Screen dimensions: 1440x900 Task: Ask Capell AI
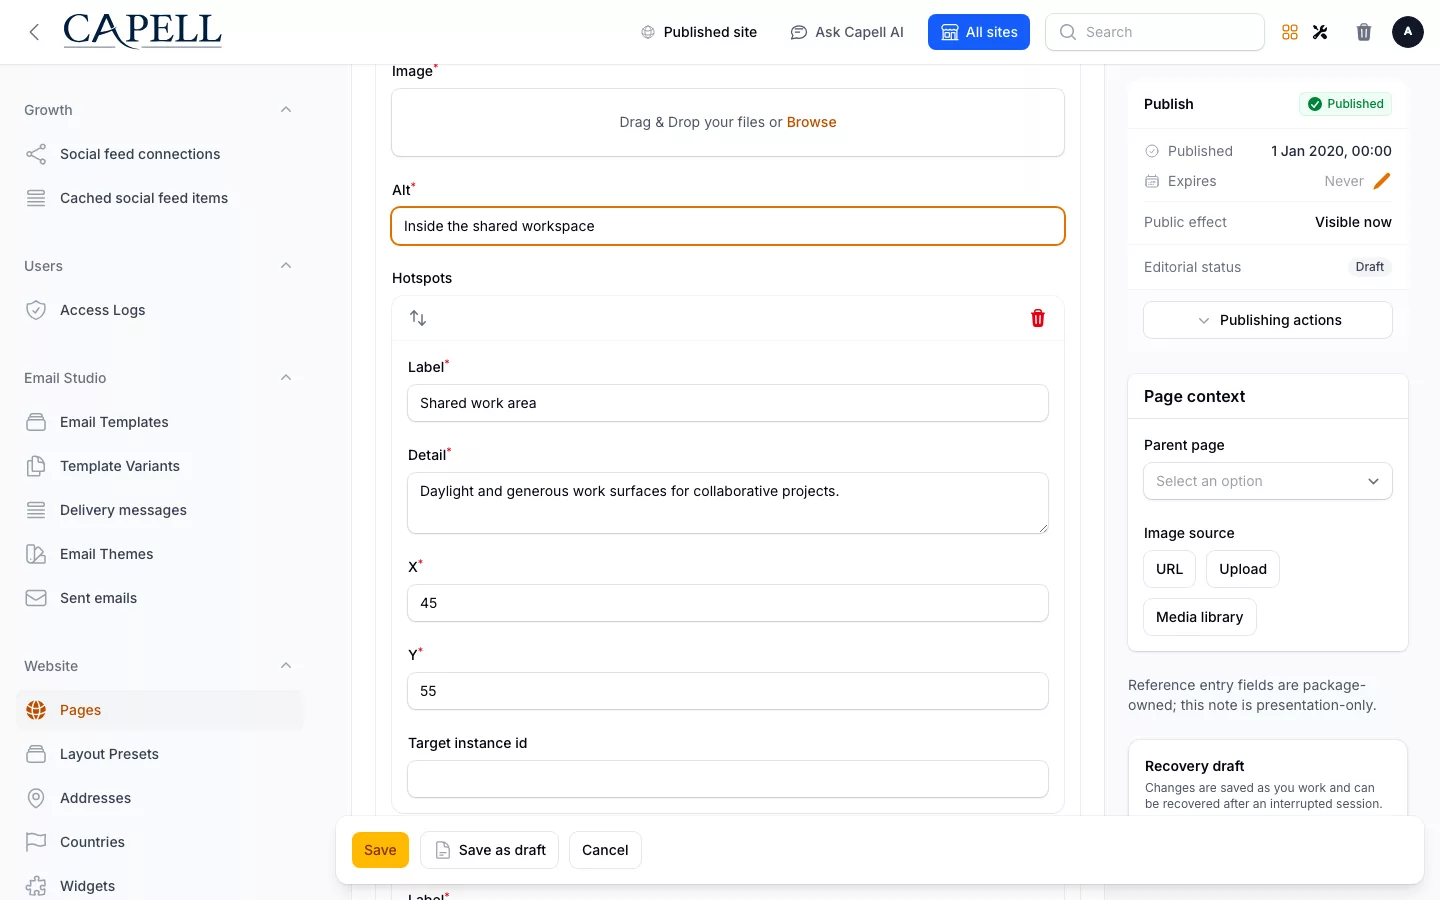[847, 32]
